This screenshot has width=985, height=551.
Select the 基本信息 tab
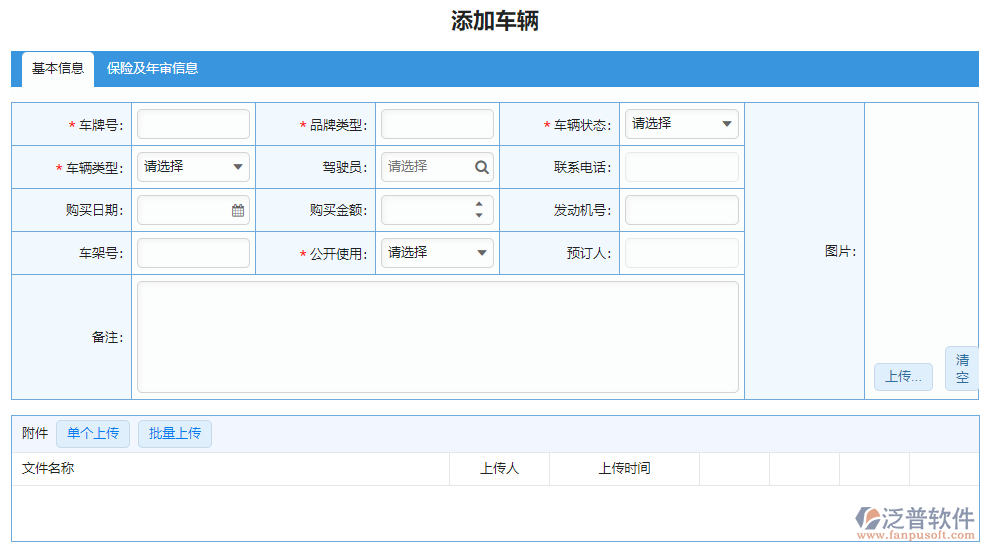(x=58, y=69)
